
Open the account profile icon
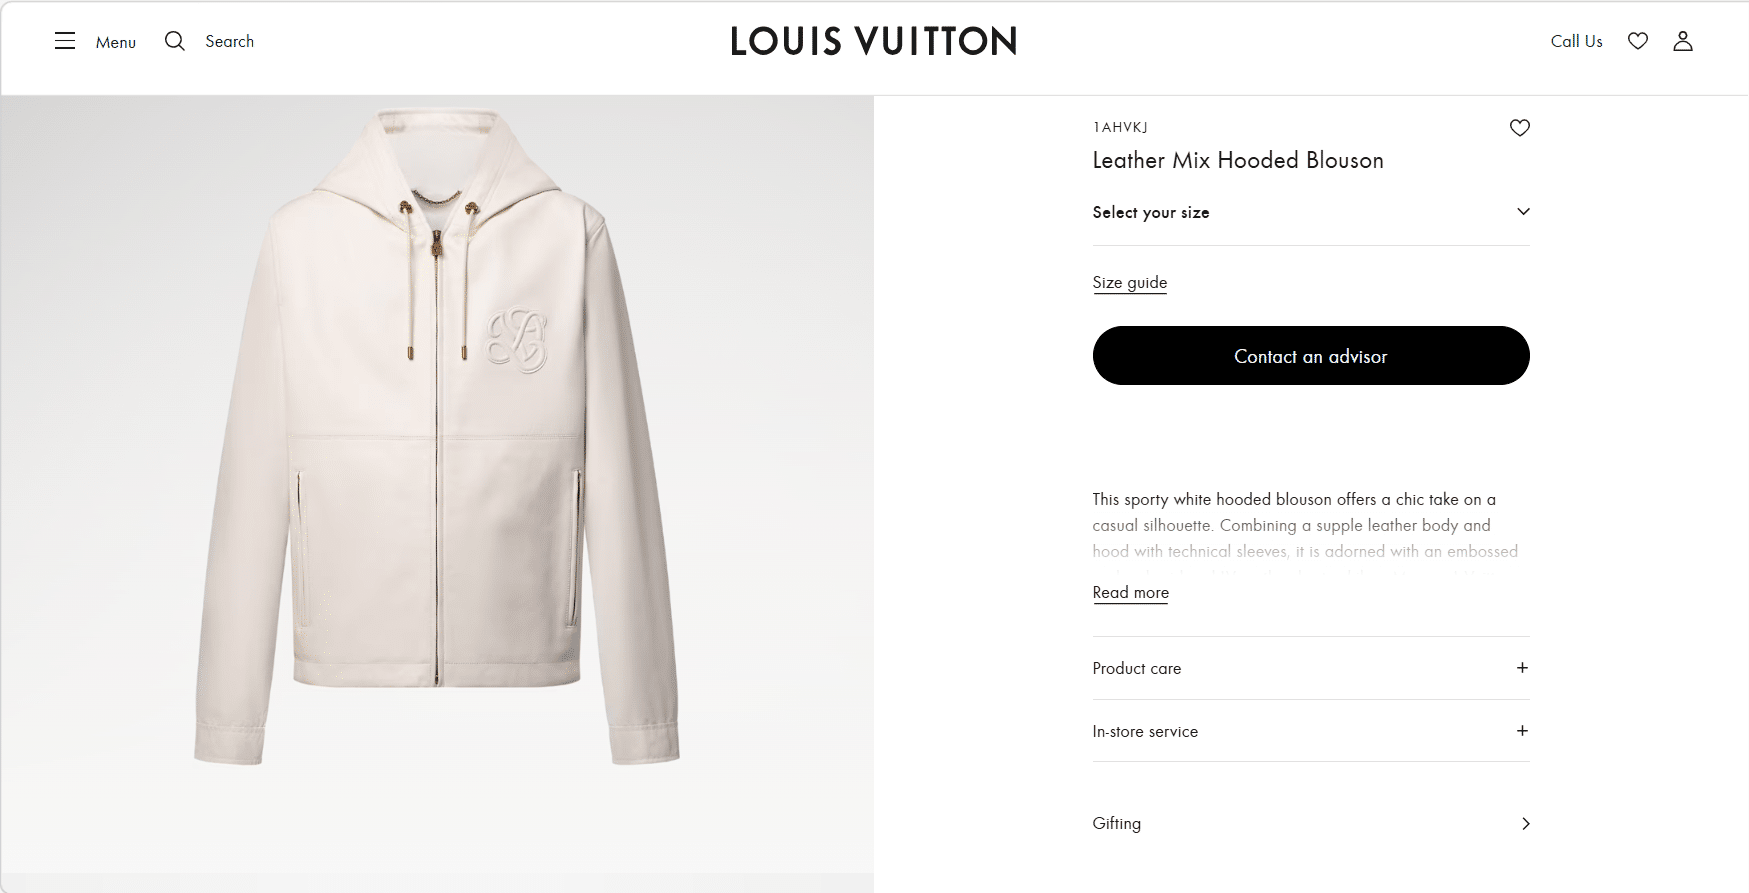click(x=1683, y=41)
